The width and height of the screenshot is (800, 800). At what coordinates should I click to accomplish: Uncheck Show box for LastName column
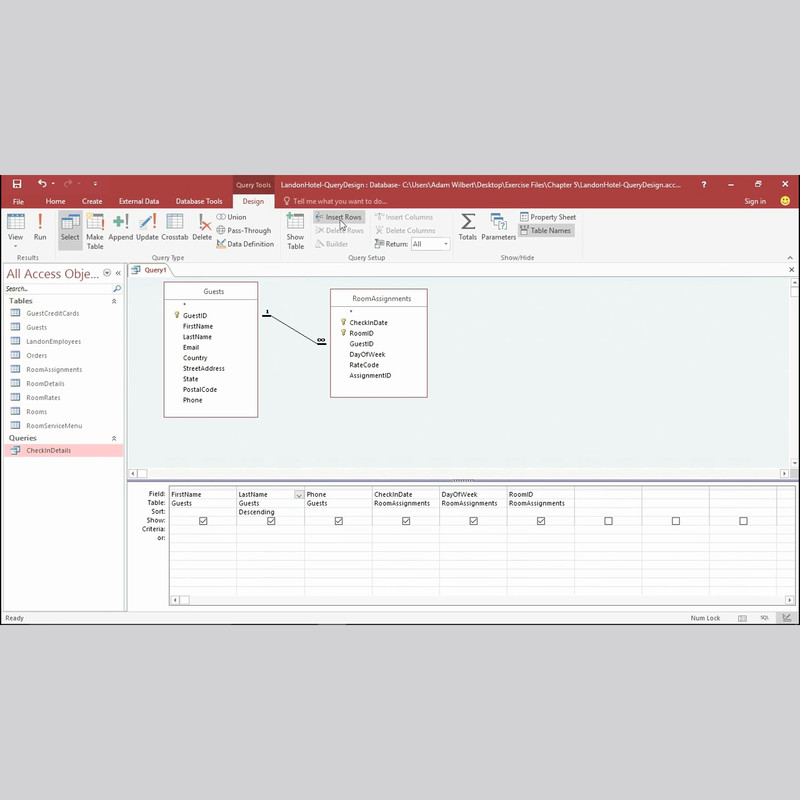tap(271, 521)
